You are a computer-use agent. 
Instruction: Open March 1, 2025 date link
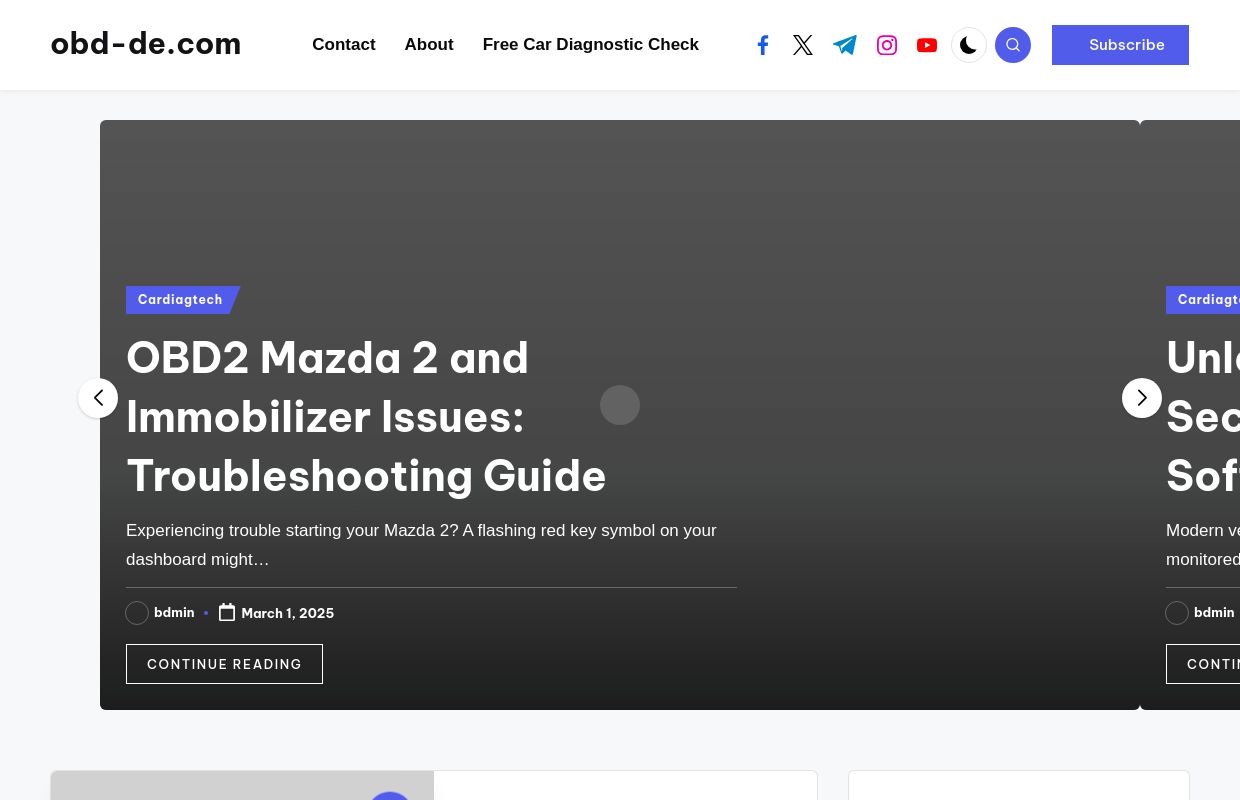288,613
